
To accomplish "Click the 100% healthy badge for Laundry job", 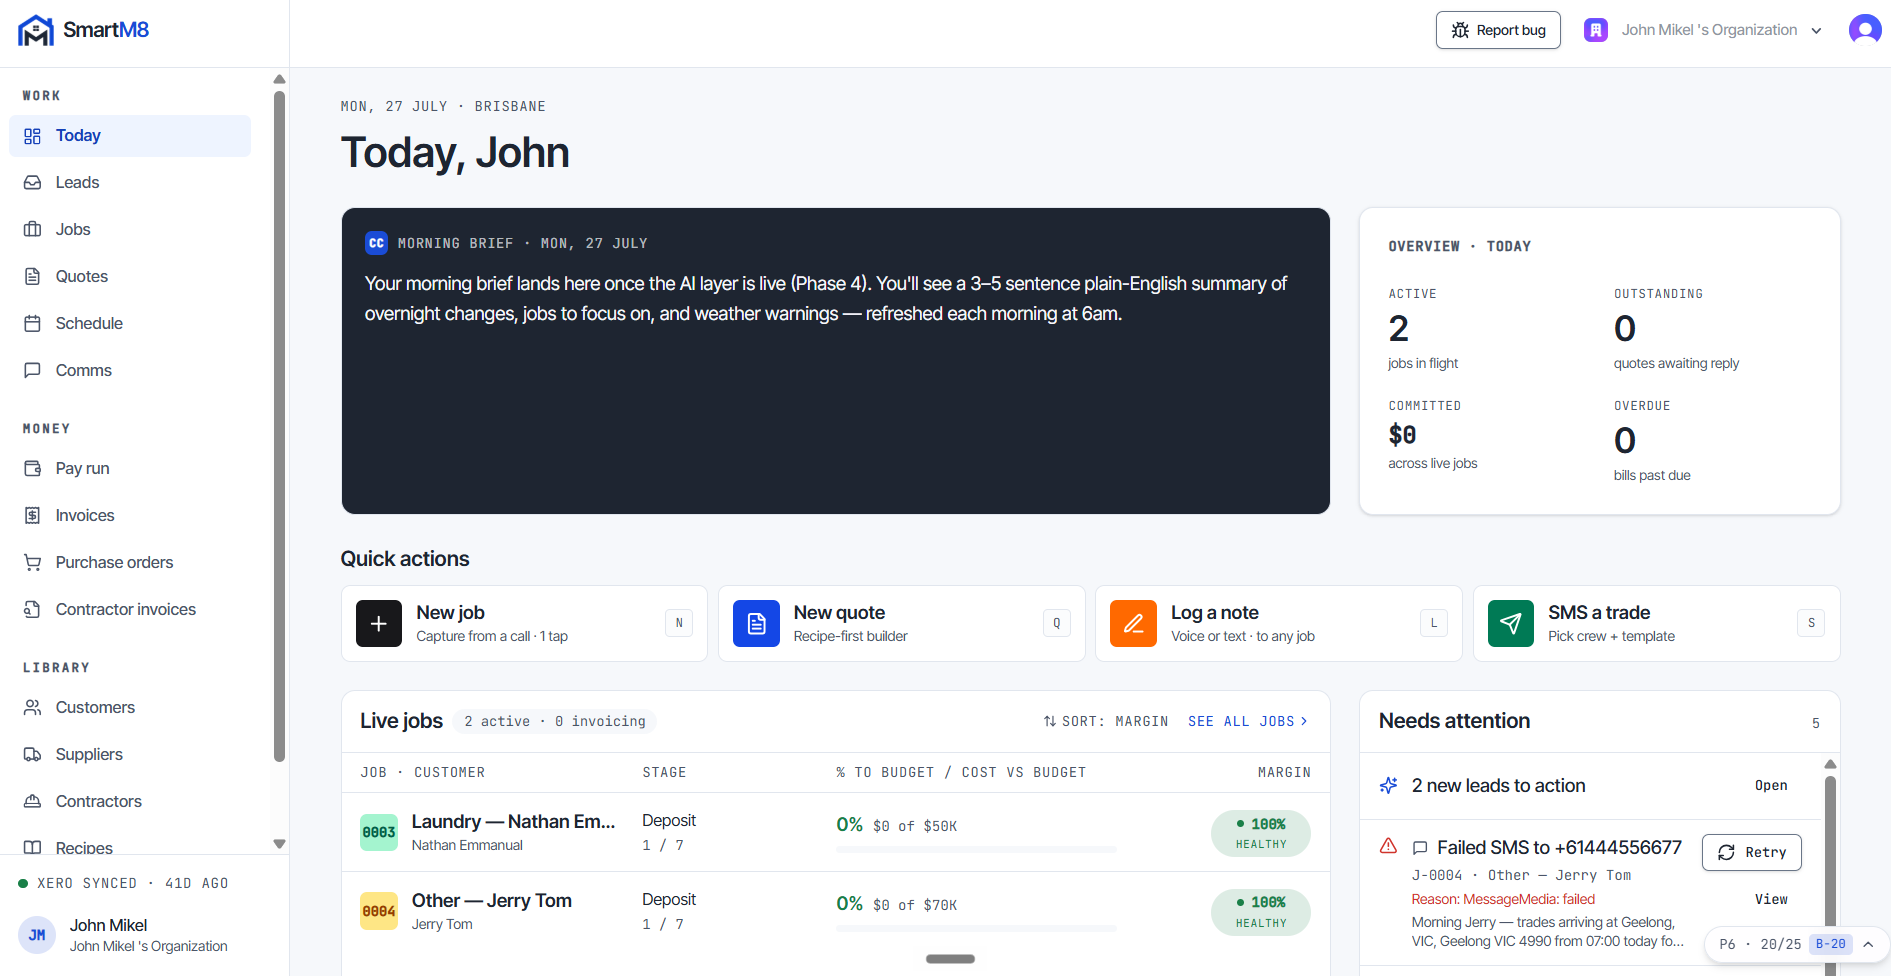I will point(1261,833).
